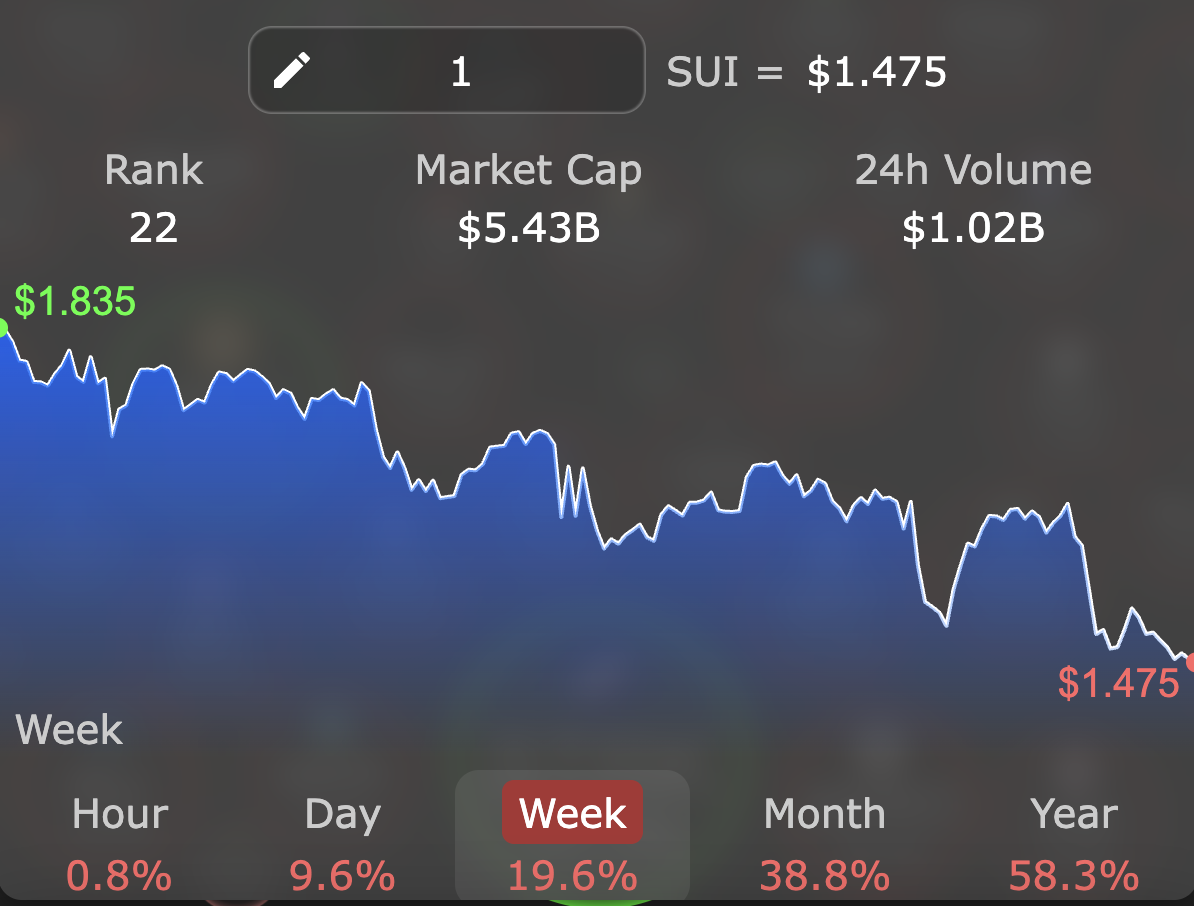Click the gray Week period label below the chart
The image size is (1194, 906).
click(x=70, y=731)
